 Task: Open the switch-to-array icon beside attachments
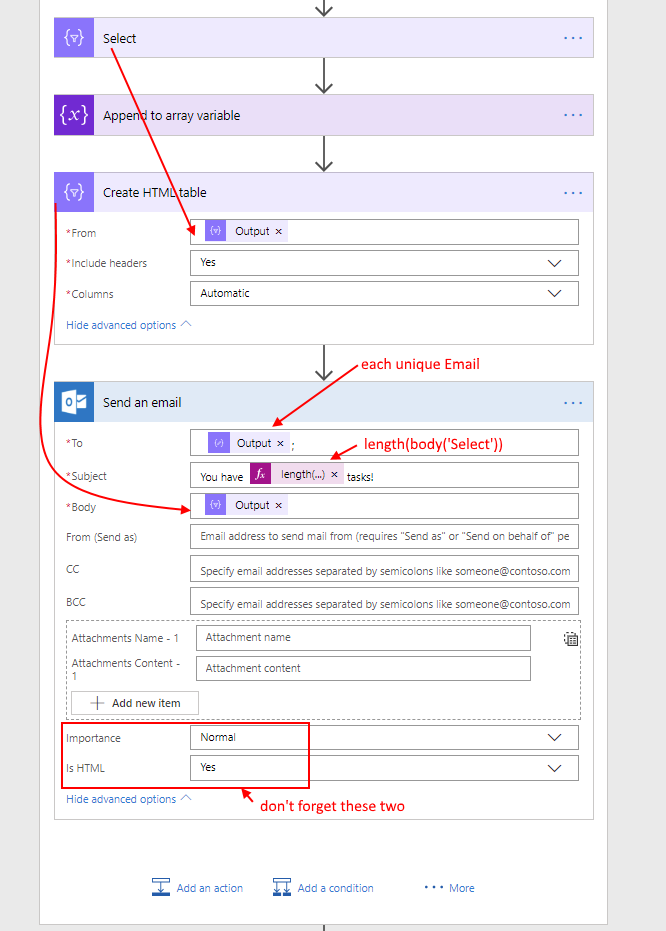571,639
